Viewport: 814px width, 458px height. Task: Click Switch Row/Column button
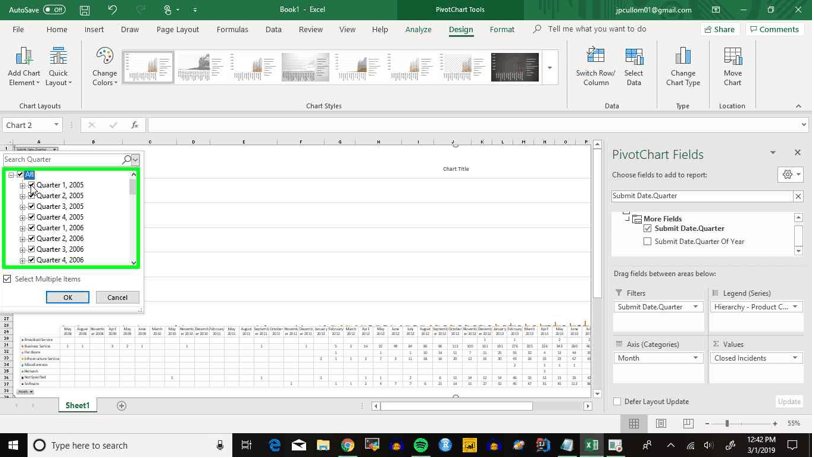point(595,66)
